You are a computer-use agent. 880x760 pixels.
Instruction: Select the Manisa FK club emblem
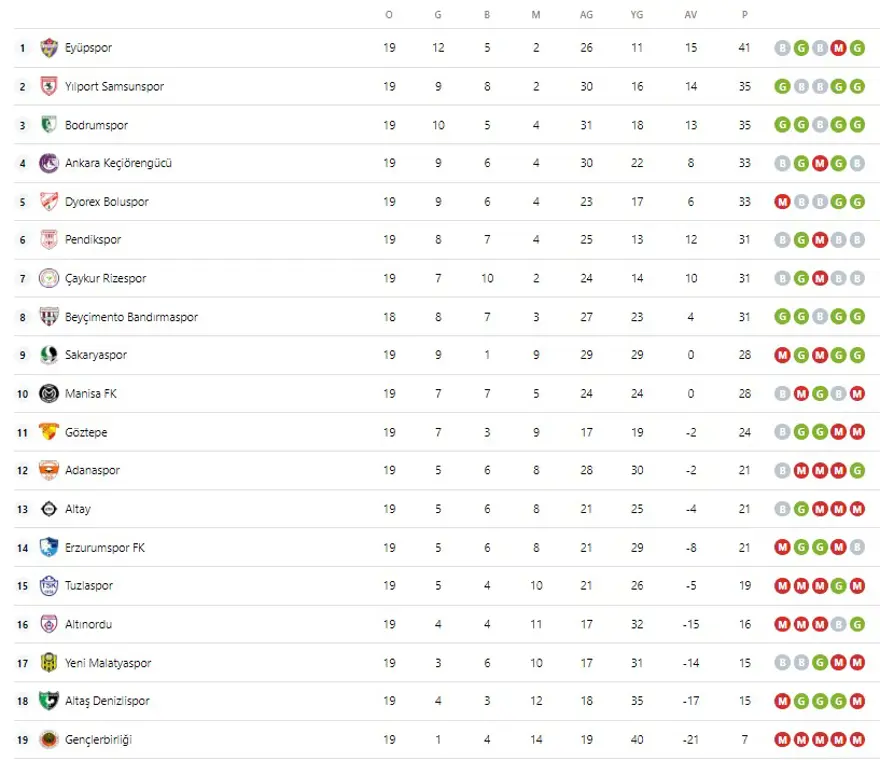coord(49,394)
